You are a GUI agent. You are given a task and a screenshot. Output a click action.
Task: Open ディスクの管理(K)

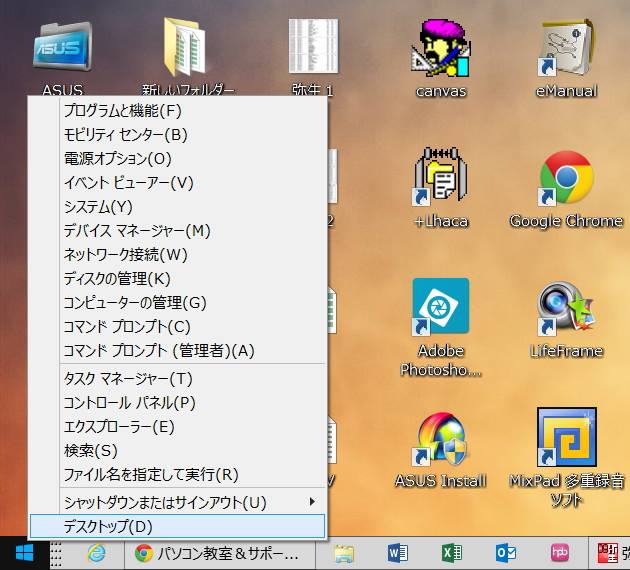coord(177,279)
